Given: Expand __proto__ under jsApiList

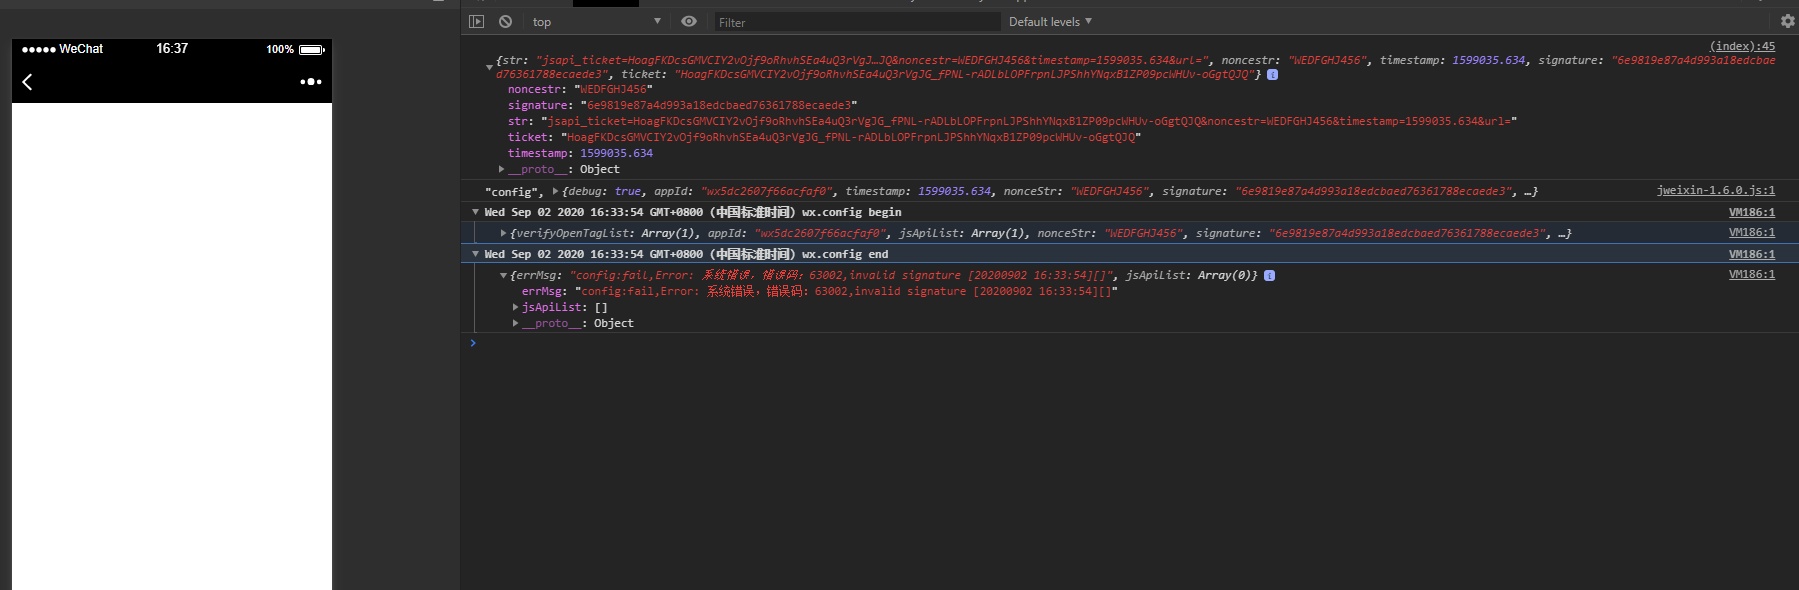Looking at the screenshot, I should click(516, 323).
